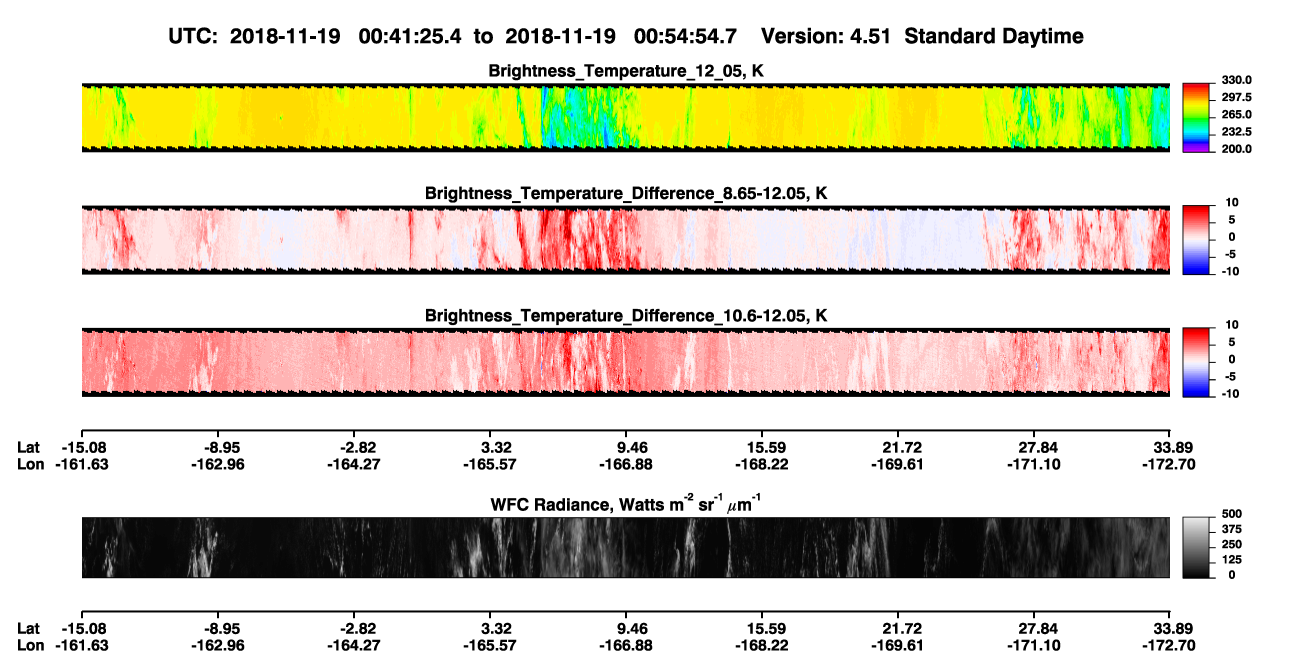Click the 232.5 colorbar tick label

point(1236,131)
